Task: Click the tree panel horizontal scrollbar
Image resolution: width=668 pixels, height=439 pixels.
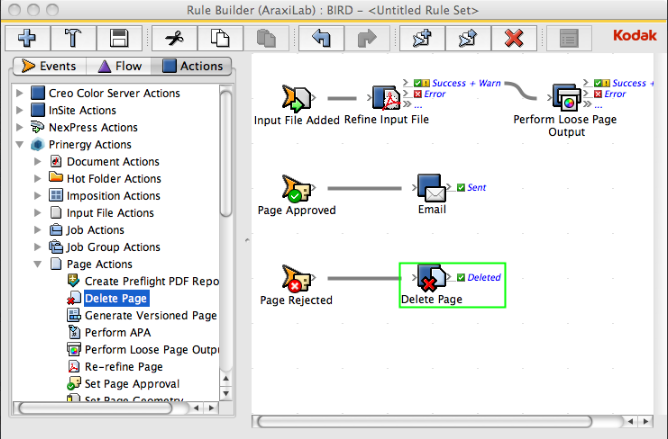Action: click(x=100, y=408)
